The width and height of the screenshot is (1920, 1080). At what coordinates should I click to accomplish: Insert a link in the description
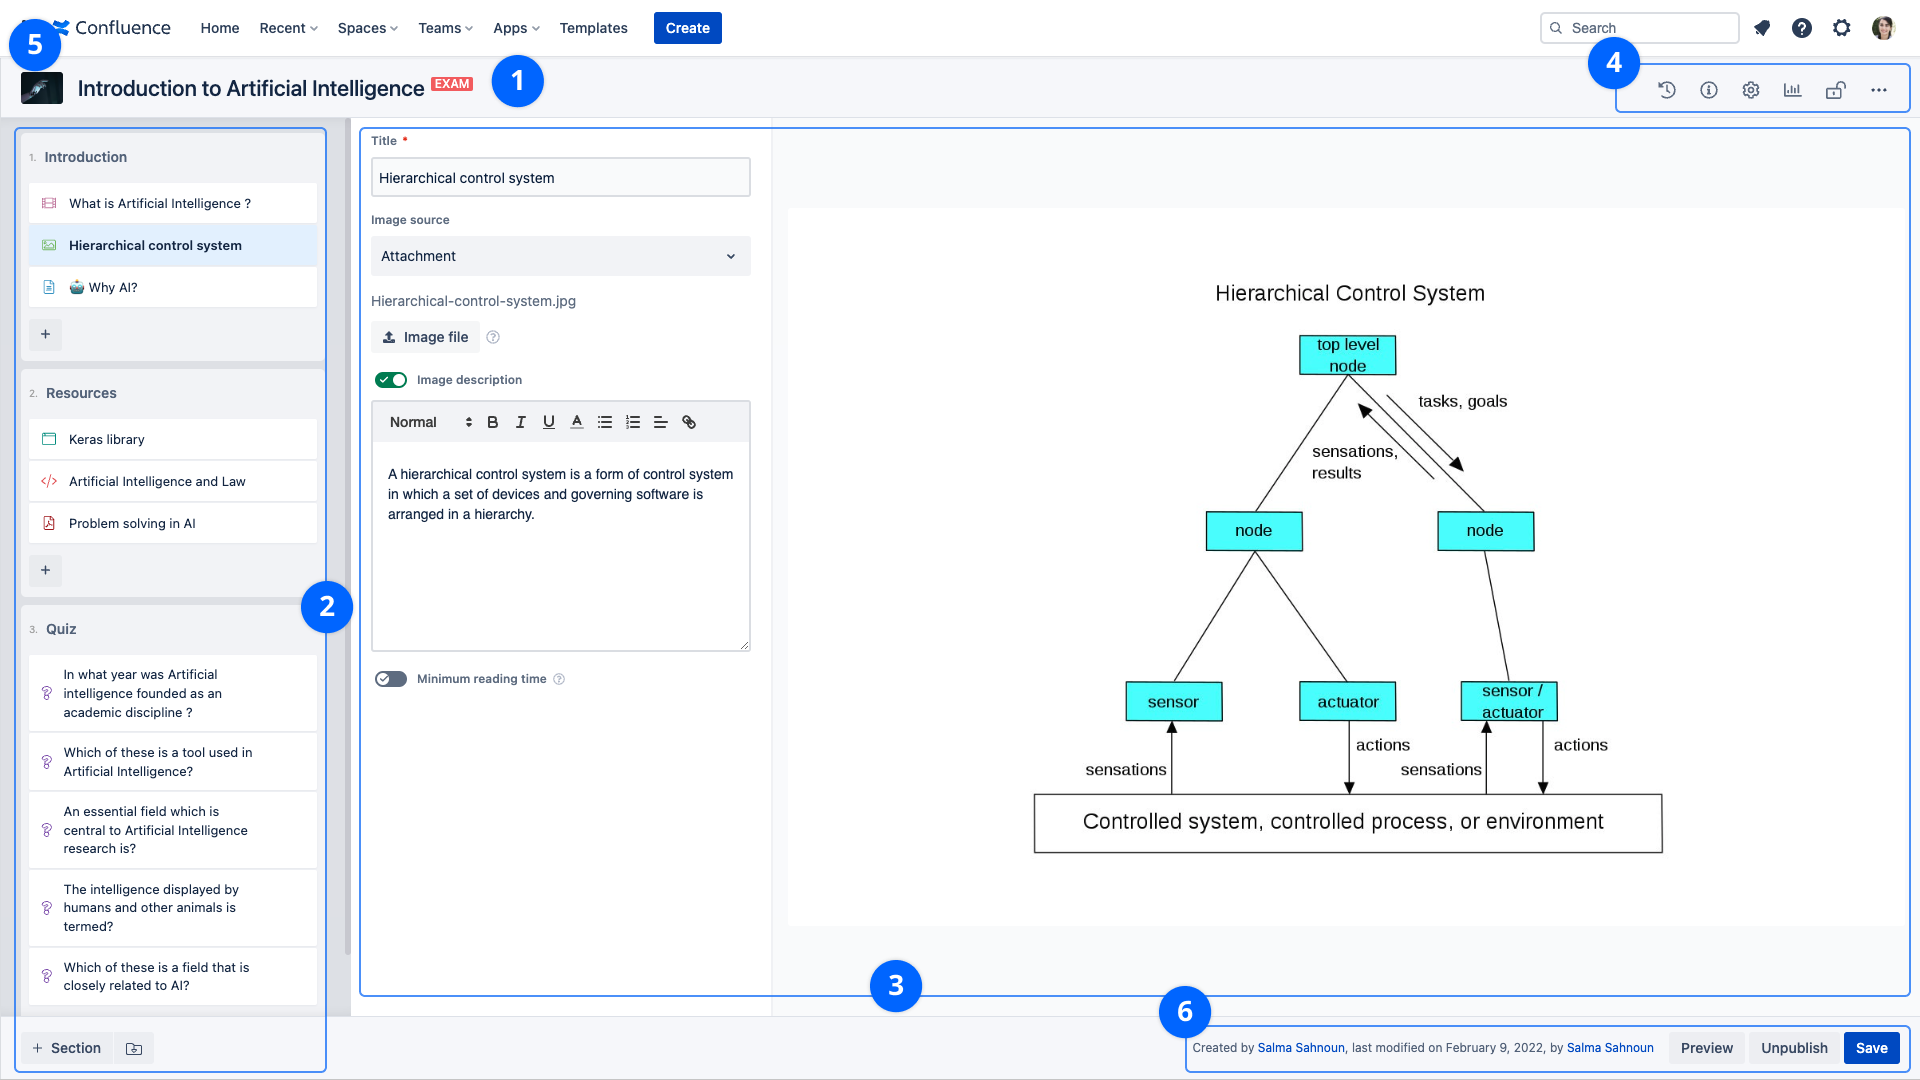[x=689, y=422]
